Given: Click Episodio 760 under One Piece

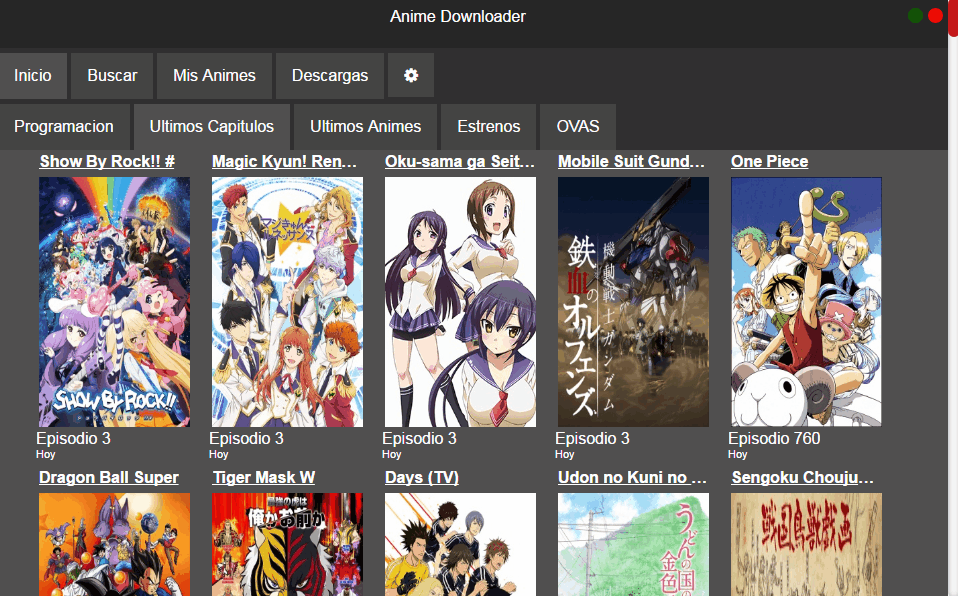Looking at the screenshot, I should click(x=774, y=438).
